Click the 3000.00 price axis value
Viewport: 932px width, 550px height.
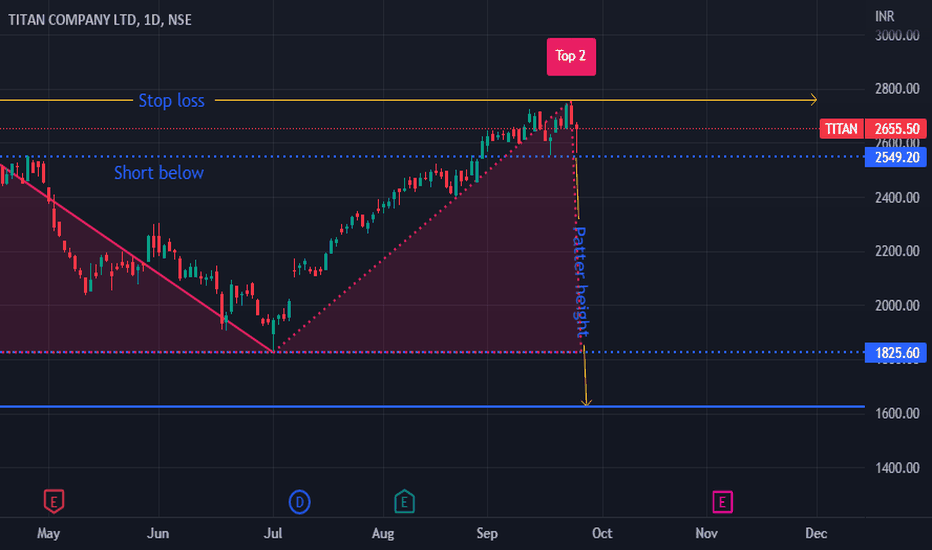(x=897, y=35)
